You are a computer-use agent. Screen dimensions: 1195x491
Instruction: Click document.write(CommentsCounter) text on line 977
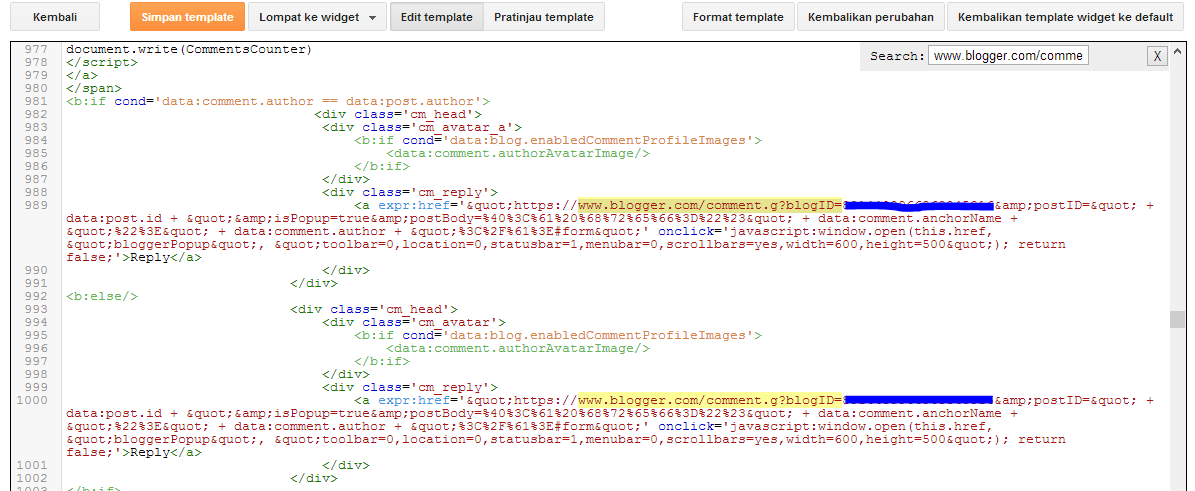(x=189, y=50)
